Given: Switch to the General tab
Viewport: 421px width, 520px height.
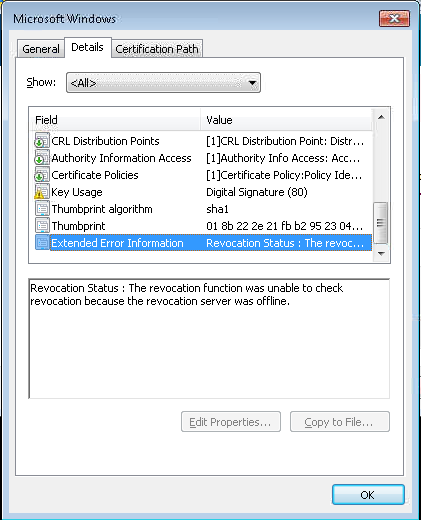Looking at the screenshot, I should pos(41,49).
